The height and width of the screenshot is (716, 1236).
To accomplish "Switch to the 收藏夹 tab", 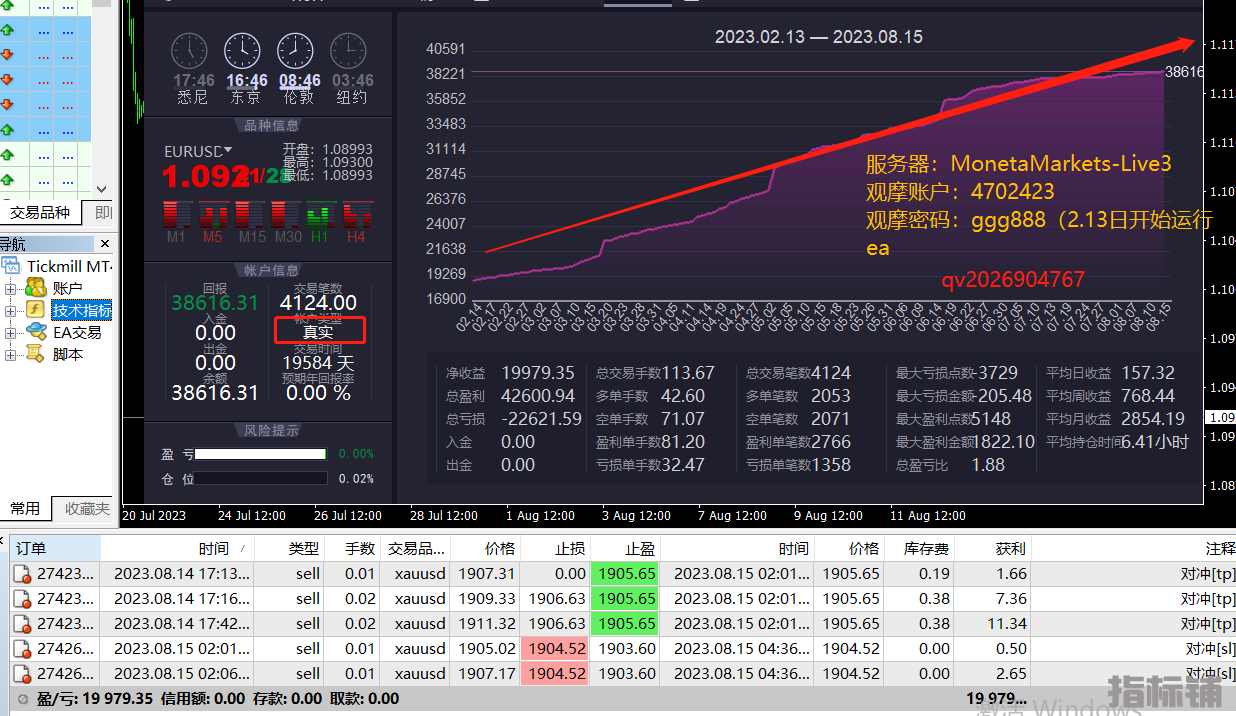I will coord(86,509).
